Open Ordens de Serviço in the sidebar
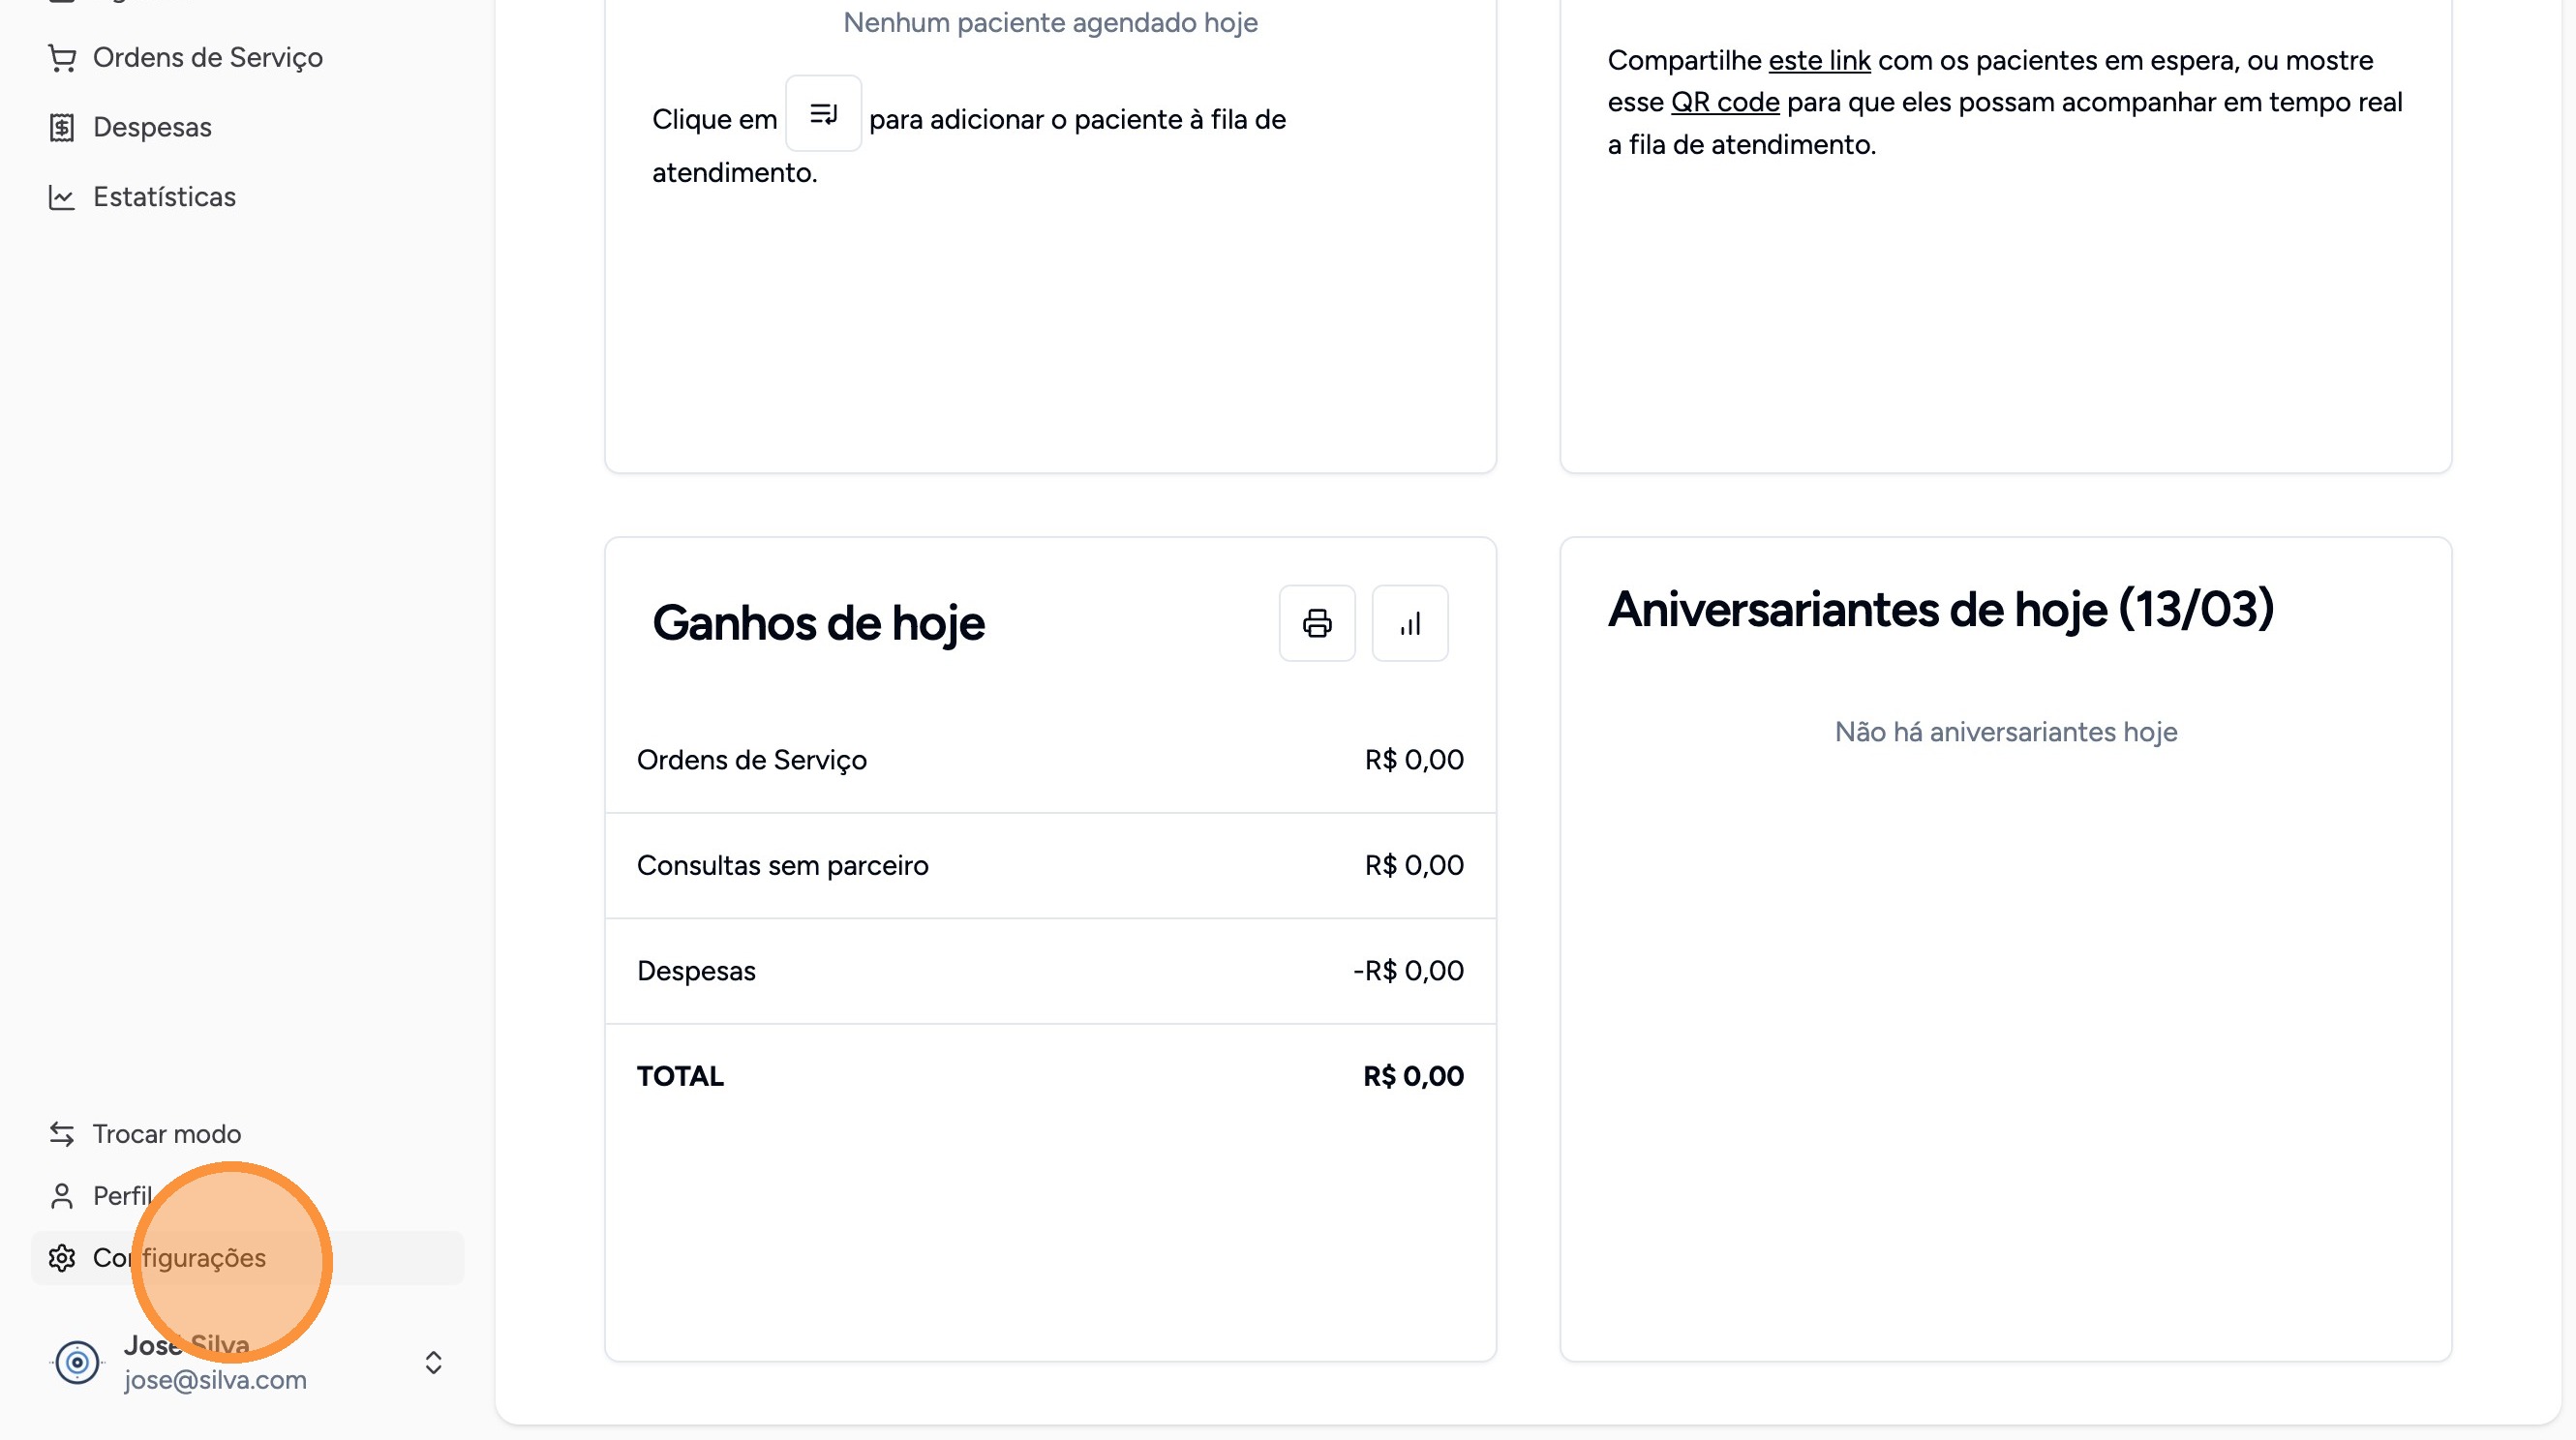The image size is (2576, 1440). (x=208, y=58)
